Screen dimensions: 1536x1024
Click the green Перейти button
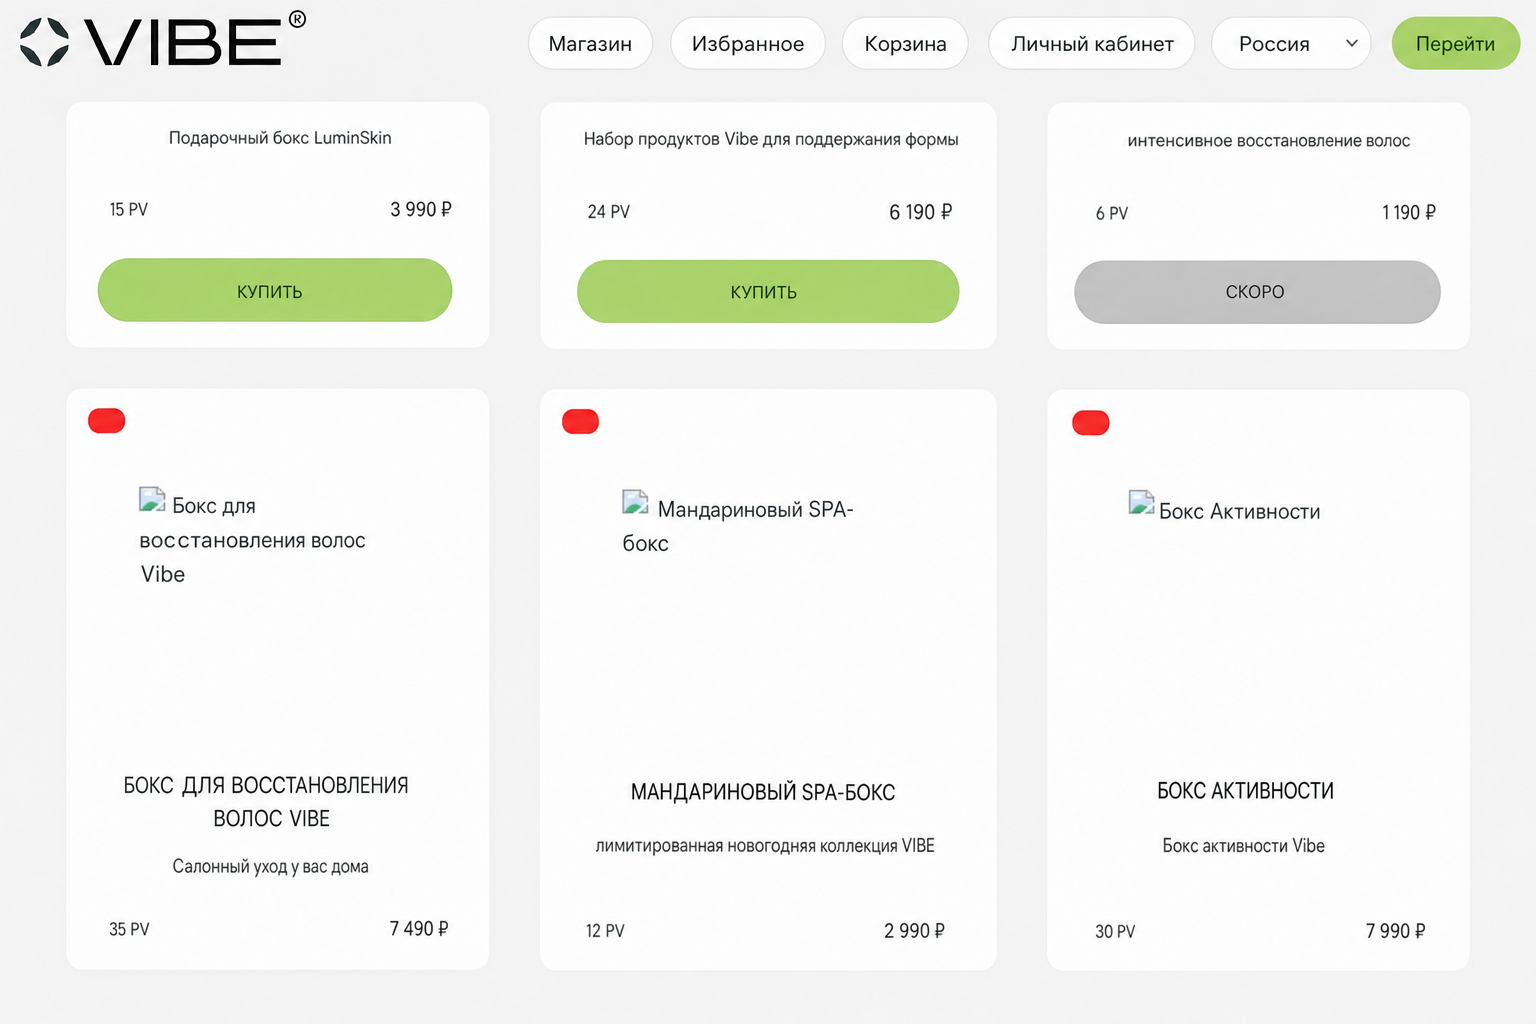tap(1456, 43)
